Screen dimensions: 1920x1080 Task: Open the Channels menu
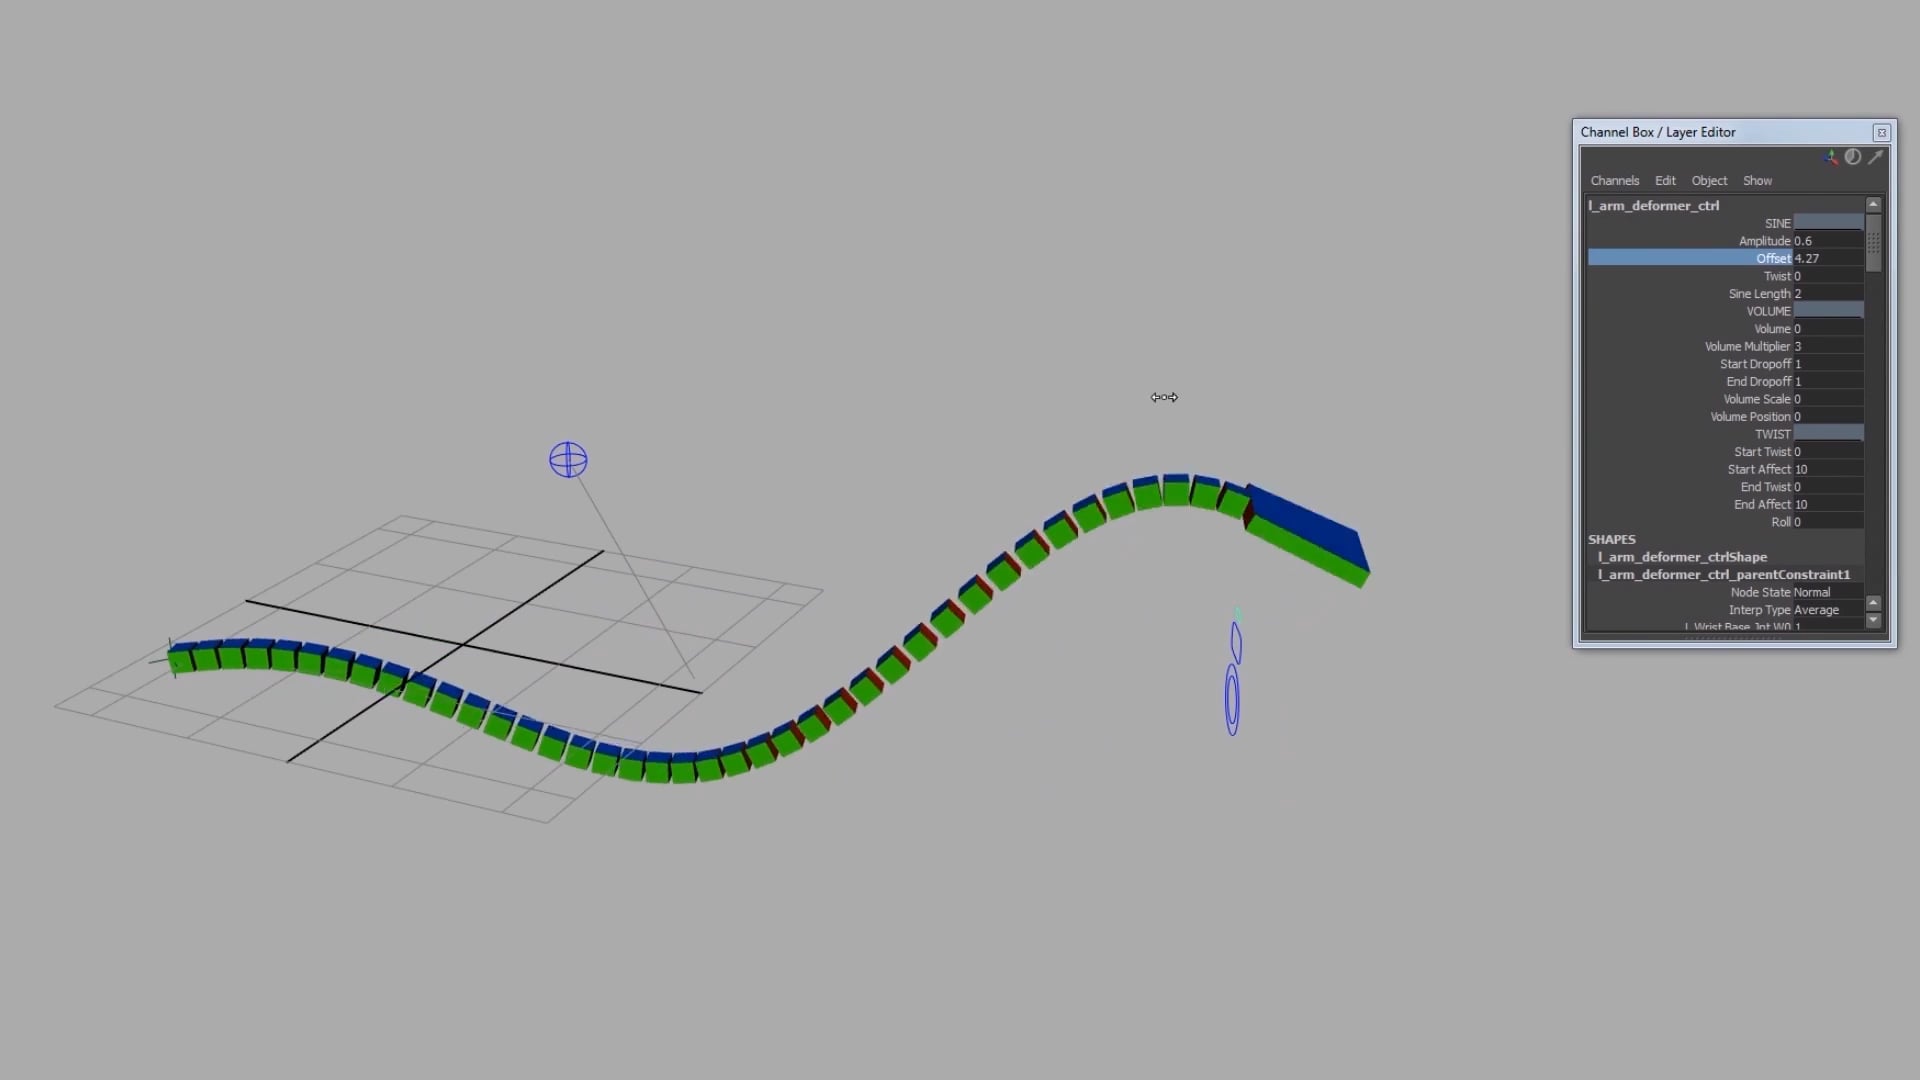[x=1615, y=181]
